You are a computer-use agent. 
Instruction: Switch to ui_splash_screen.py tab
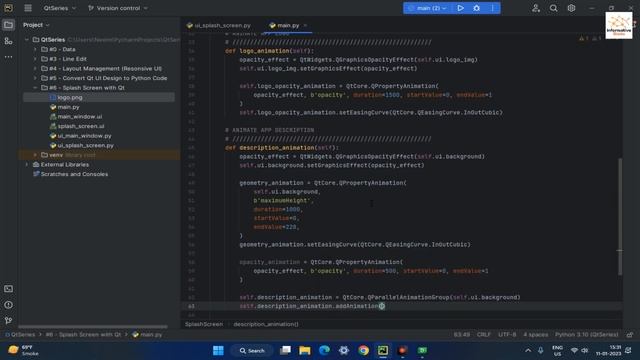coord(219,25)
